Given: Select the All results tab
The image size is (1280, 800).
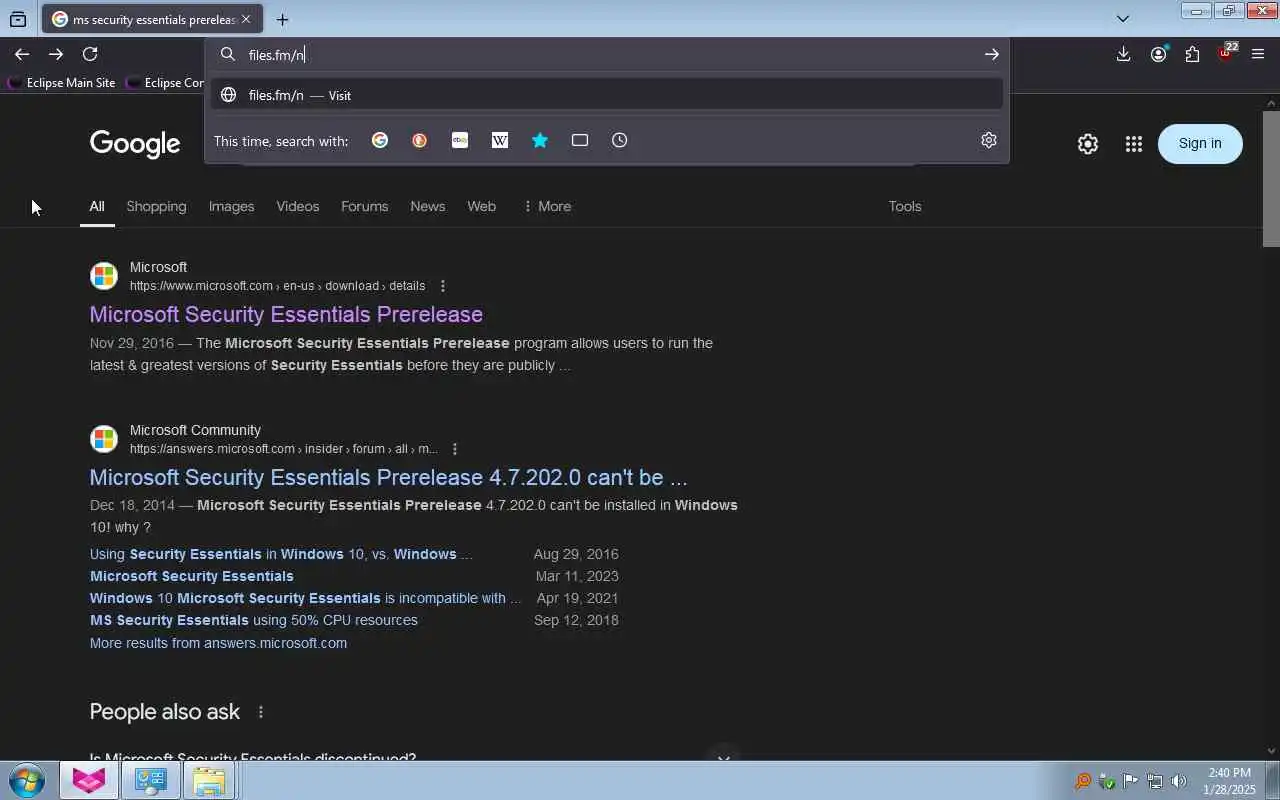Looking at the screenshot, I should click(97, 206).
